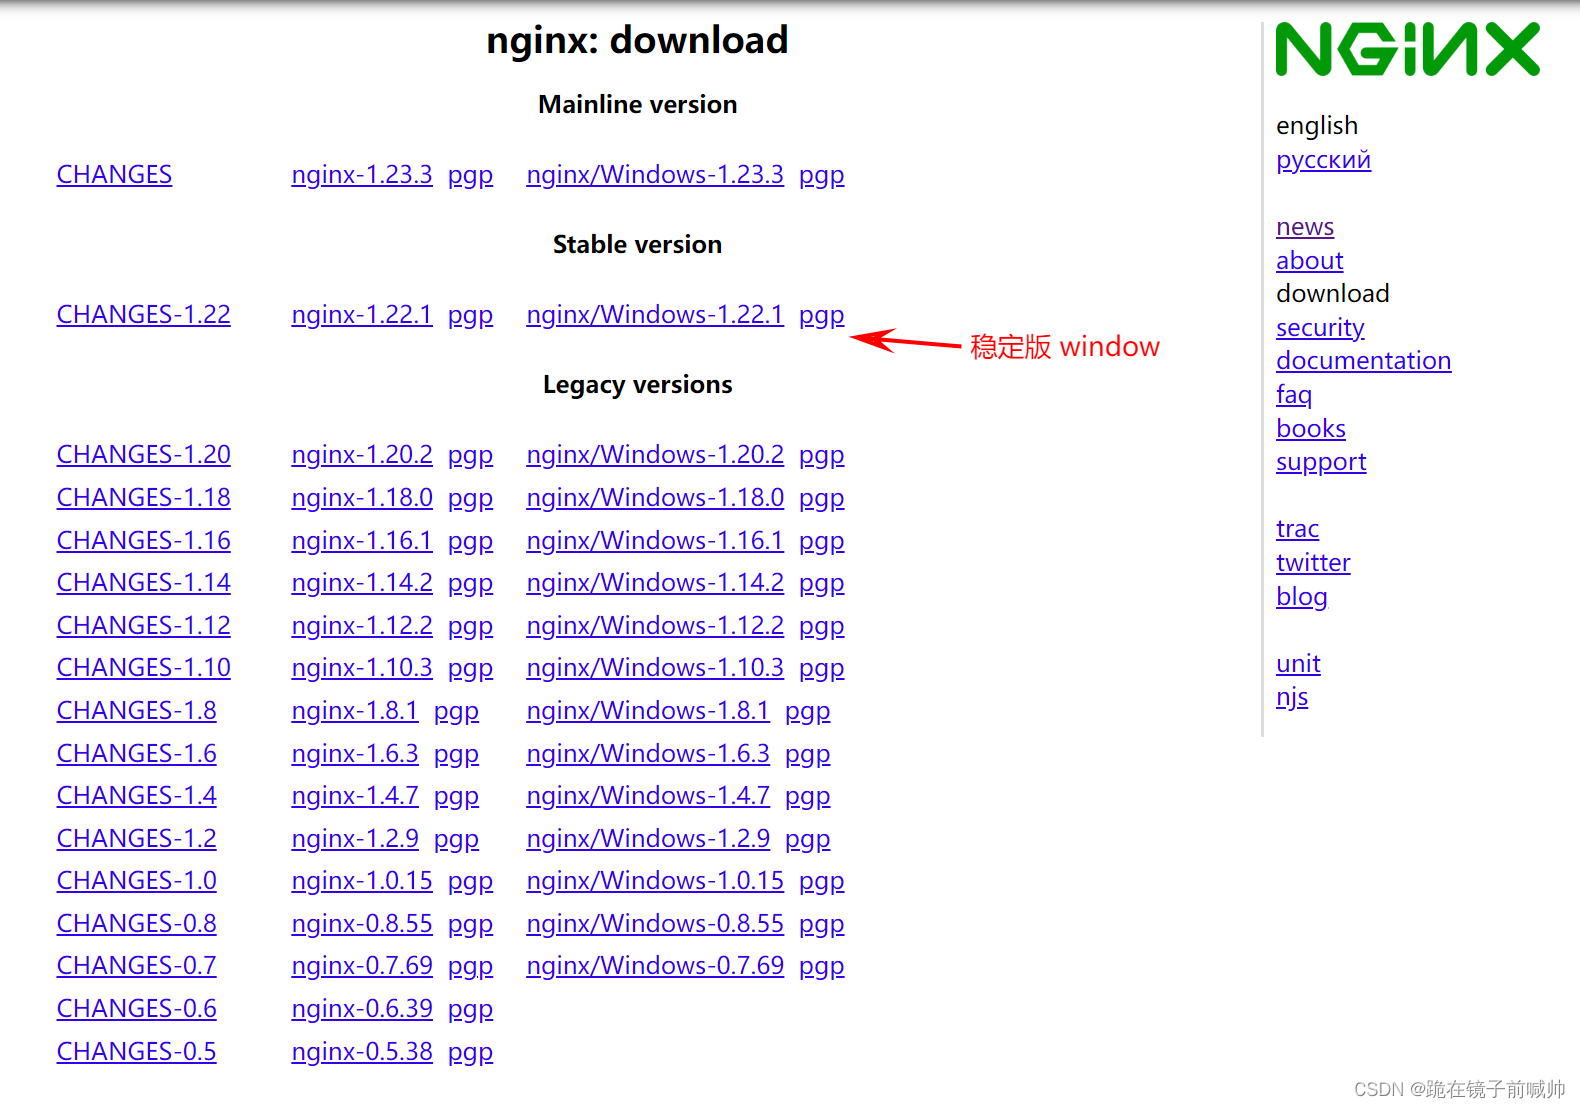Open the mainline CHANGES link
The image size is (1580, 1108).
[114, 175]
